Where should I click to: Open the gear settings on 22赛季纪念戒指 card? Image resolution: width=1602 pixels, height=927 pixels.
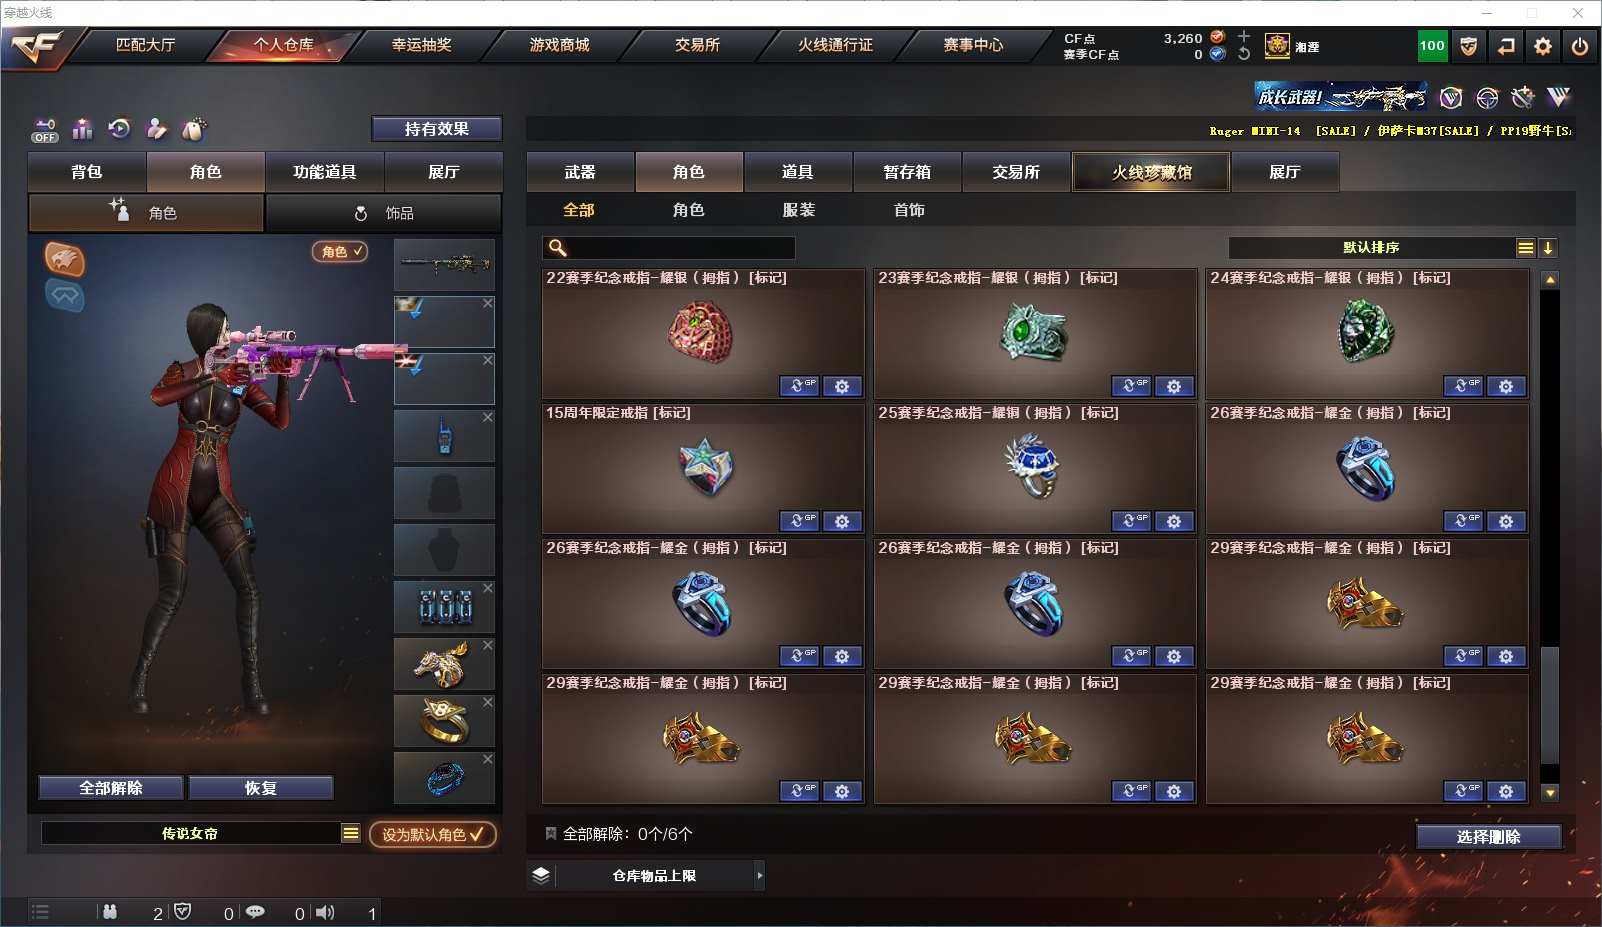click(842, 386)
